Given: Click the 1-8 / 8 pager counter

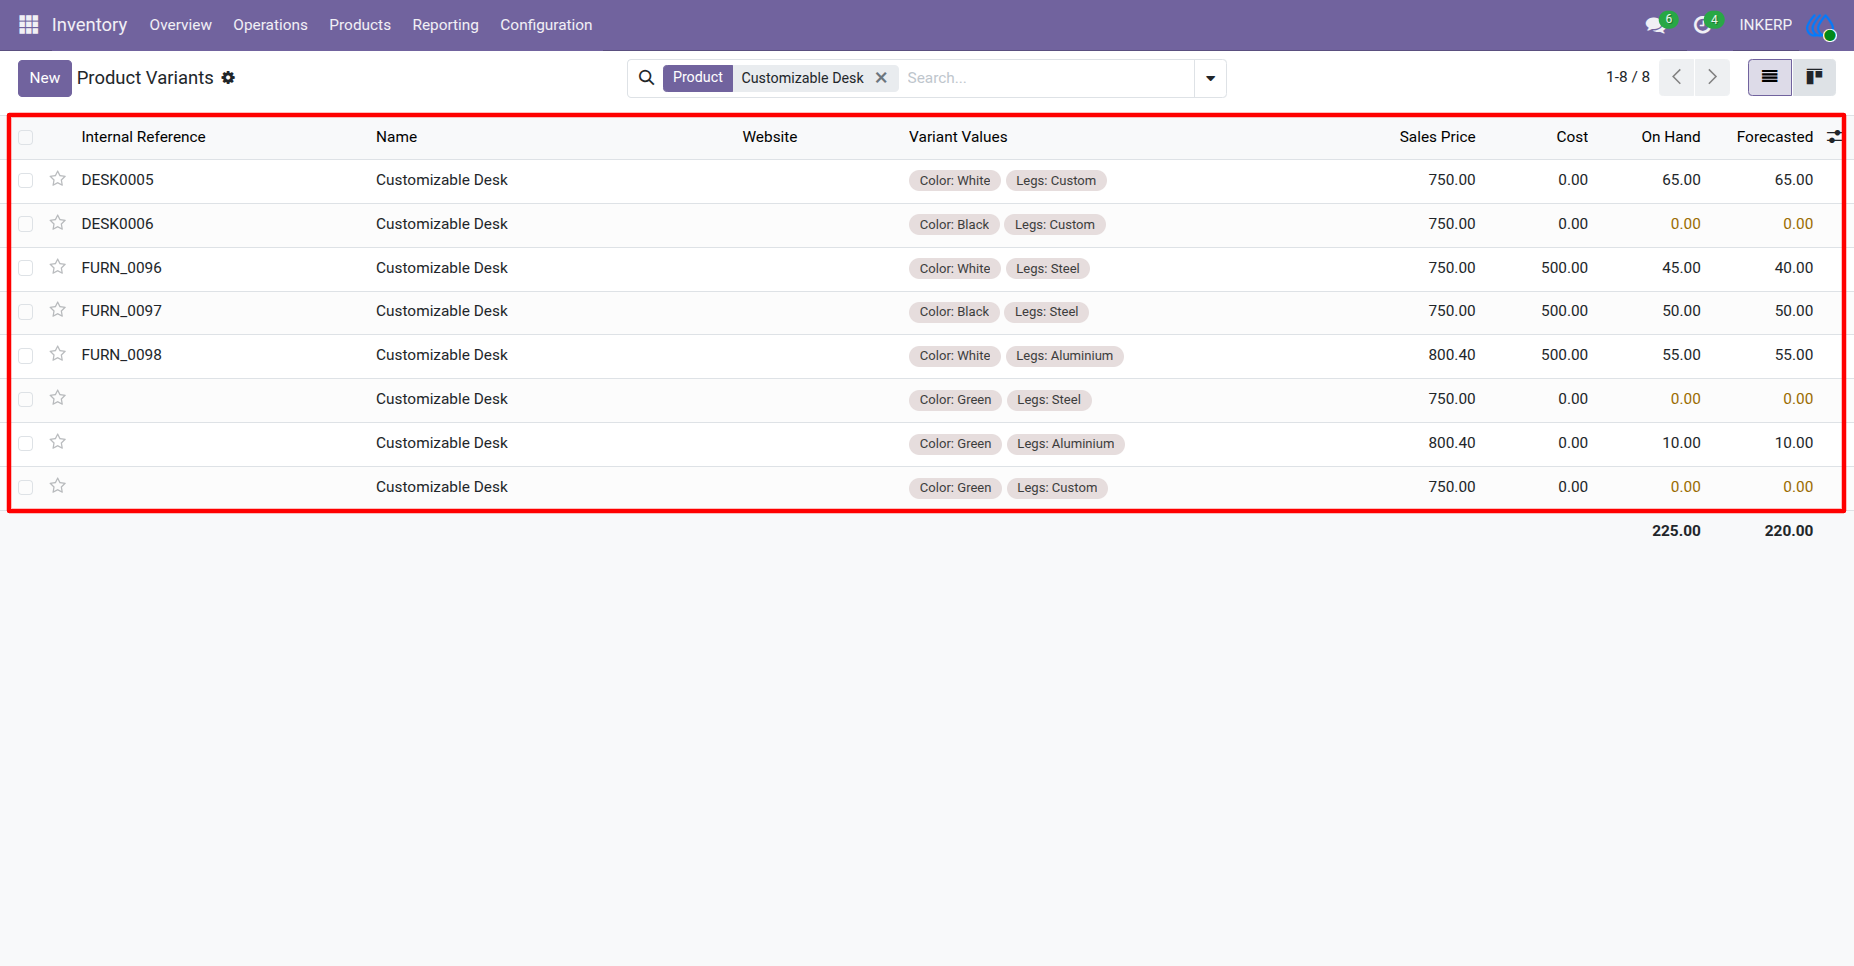Looking at the screenshot, I should 1628,77.
